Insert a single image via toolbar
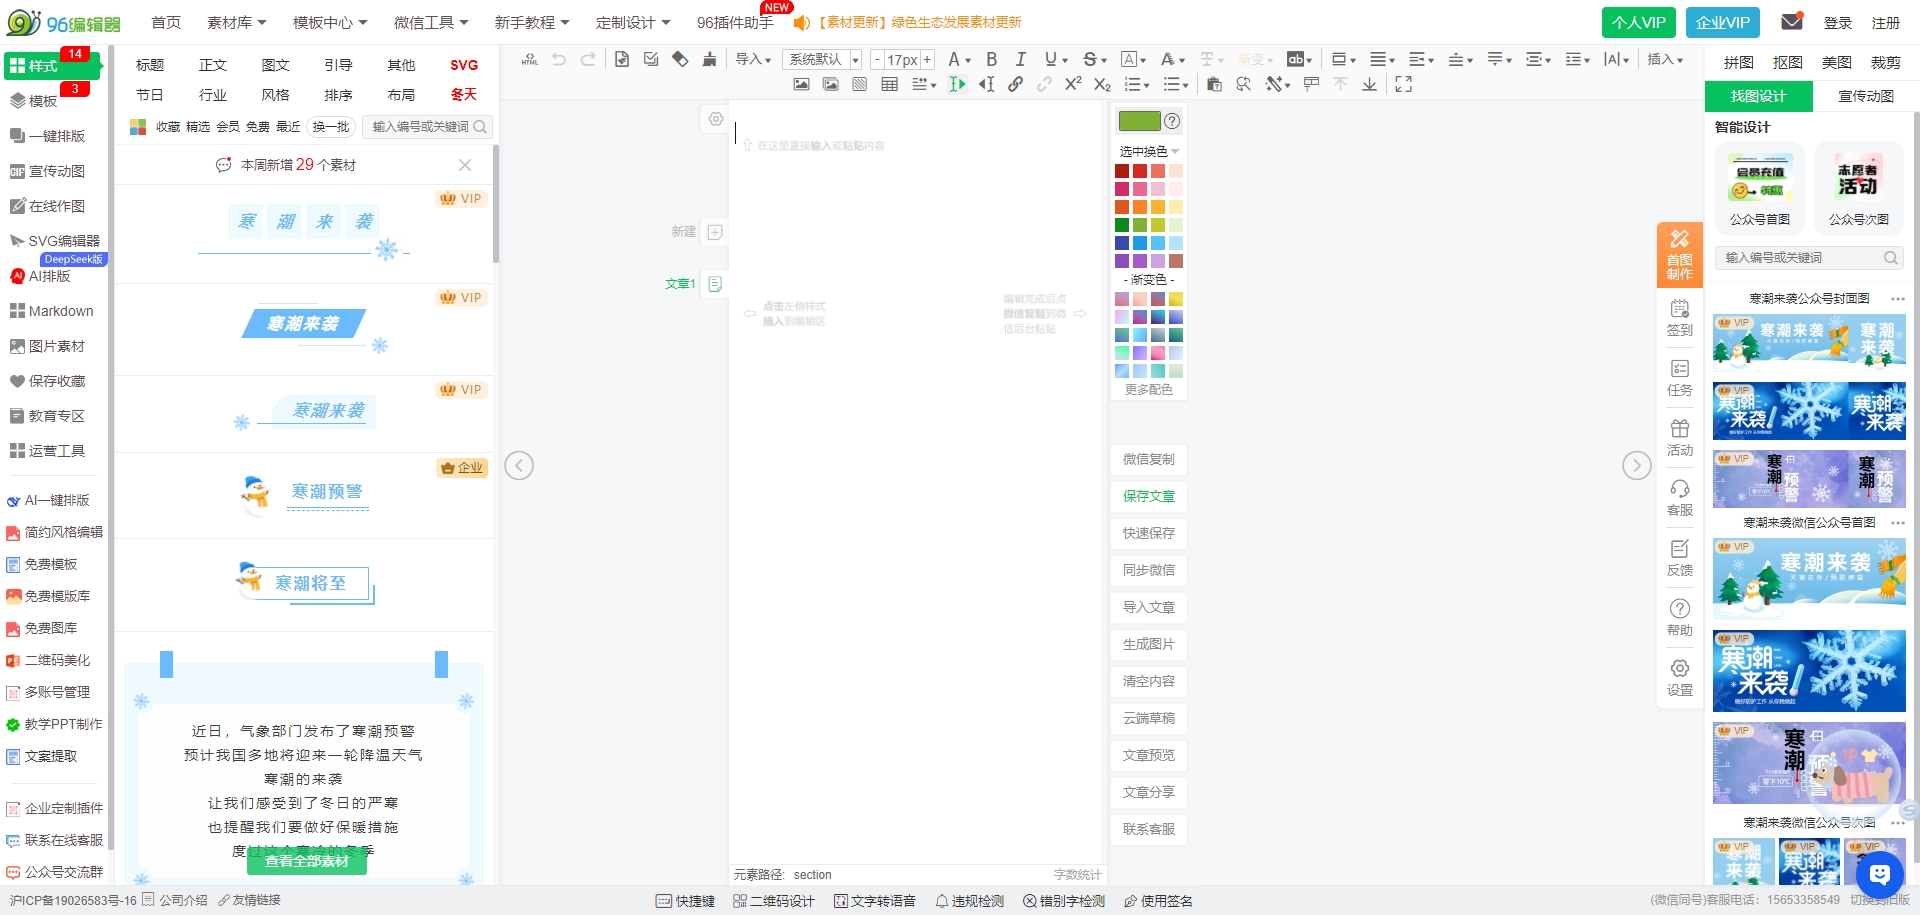 pyautogui.click(x=801, y=85)
